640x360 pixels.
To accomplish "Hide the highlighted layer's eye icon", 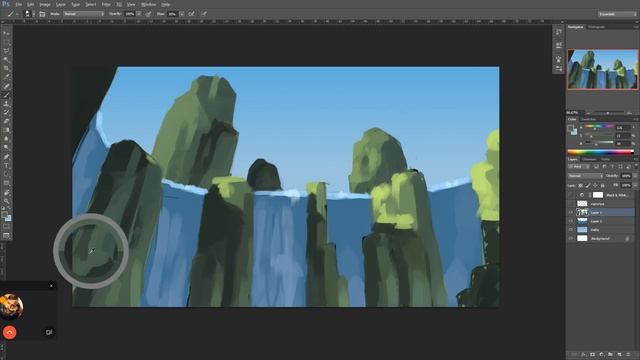I will tap(570, 212).
